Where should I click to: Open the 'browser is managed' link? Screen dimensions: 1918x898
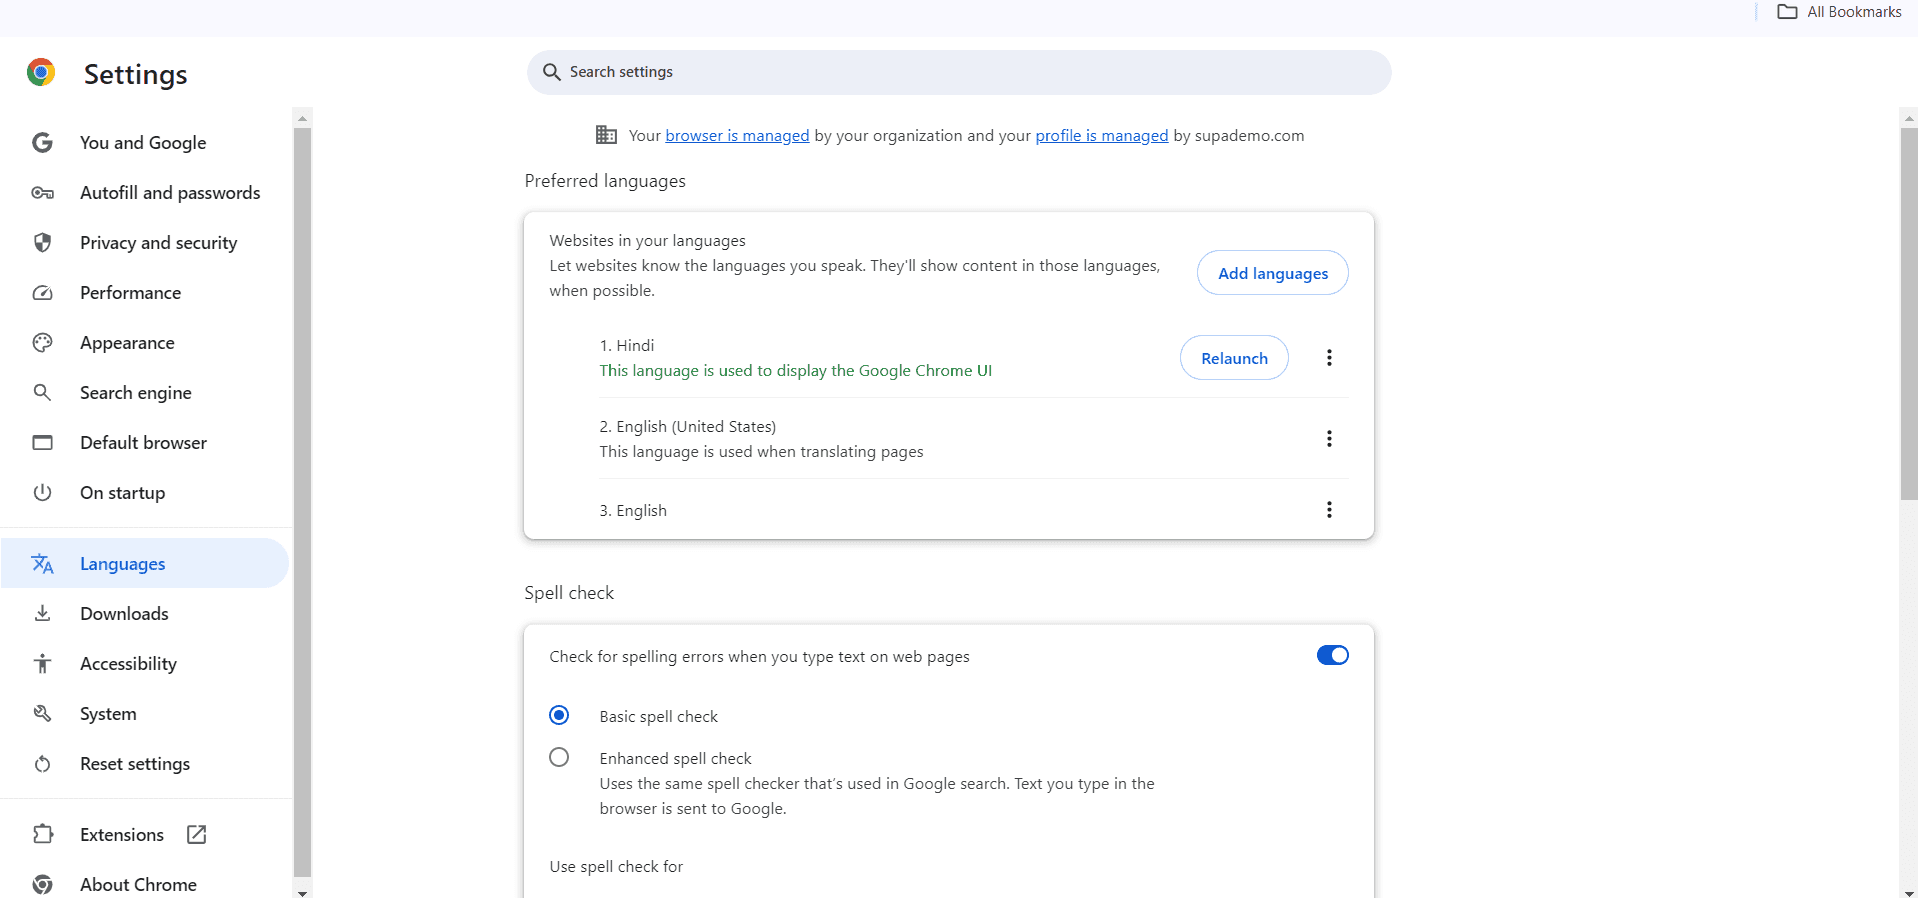click(737, 135)
